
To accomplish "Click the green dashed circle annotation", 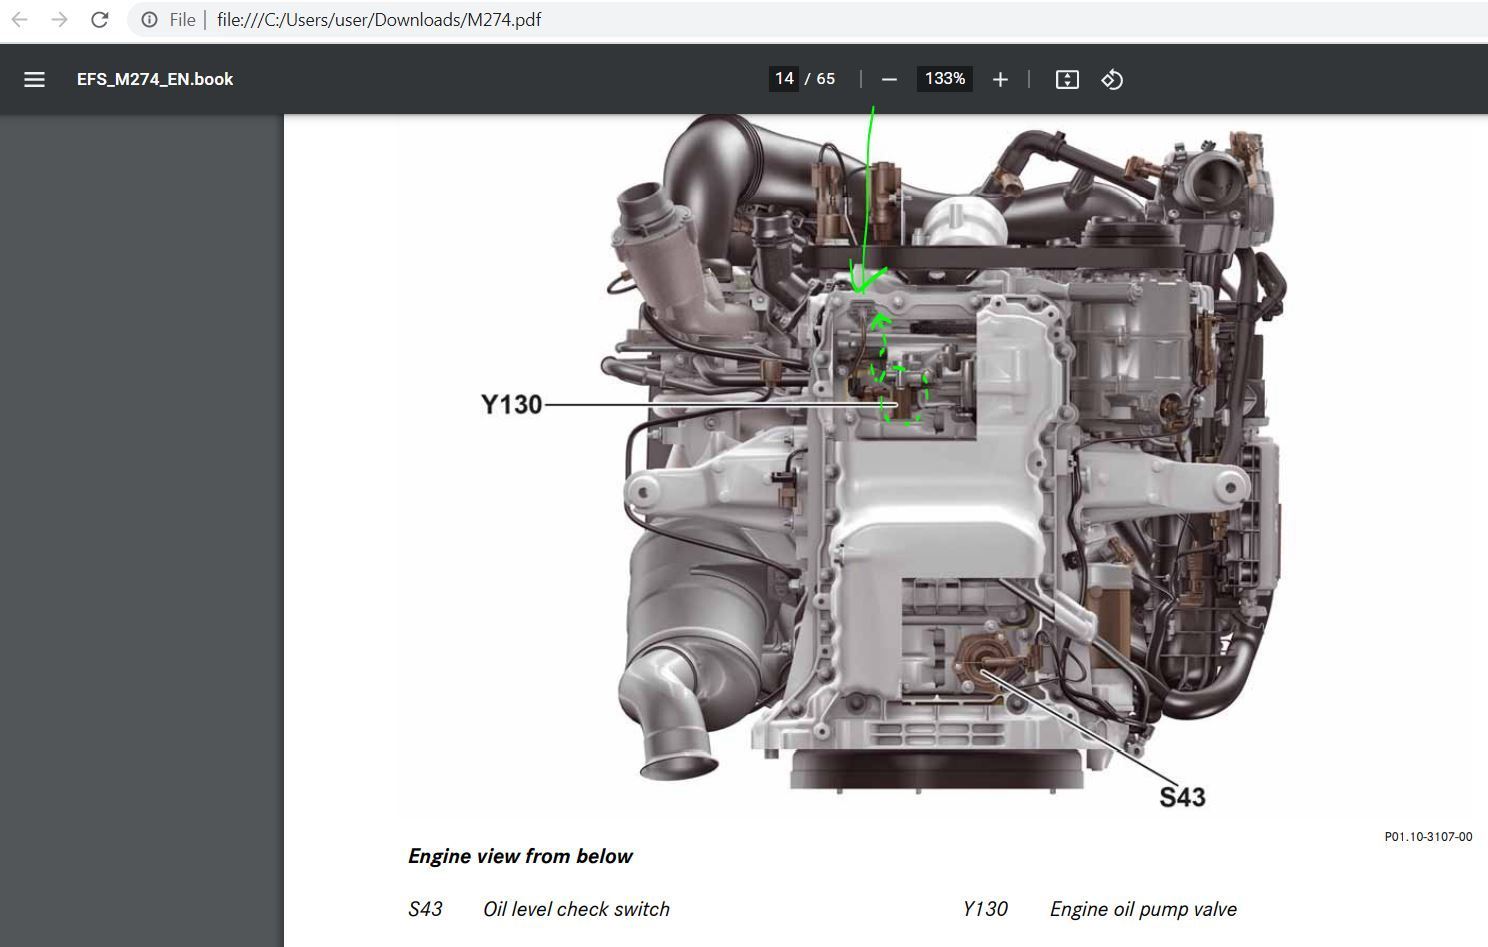I will pos(900,383).
